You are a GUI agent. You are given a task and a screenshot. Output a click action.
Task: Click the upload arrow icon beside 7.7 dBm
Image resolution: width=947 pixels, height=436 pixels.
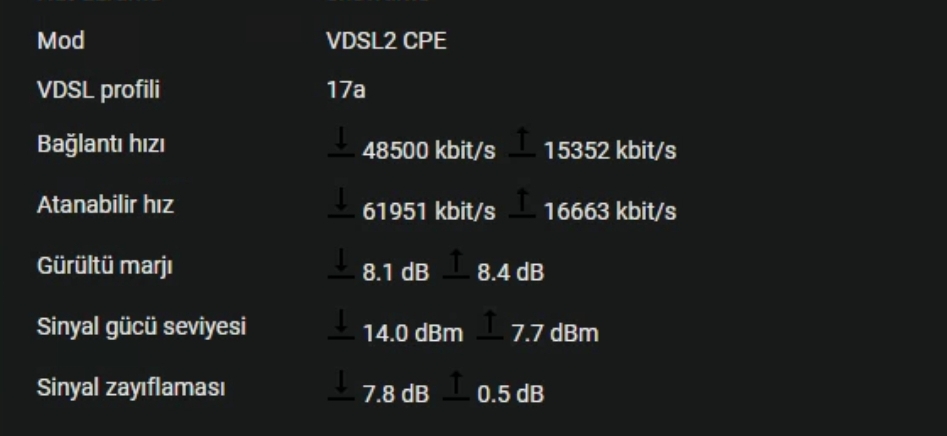490,324
